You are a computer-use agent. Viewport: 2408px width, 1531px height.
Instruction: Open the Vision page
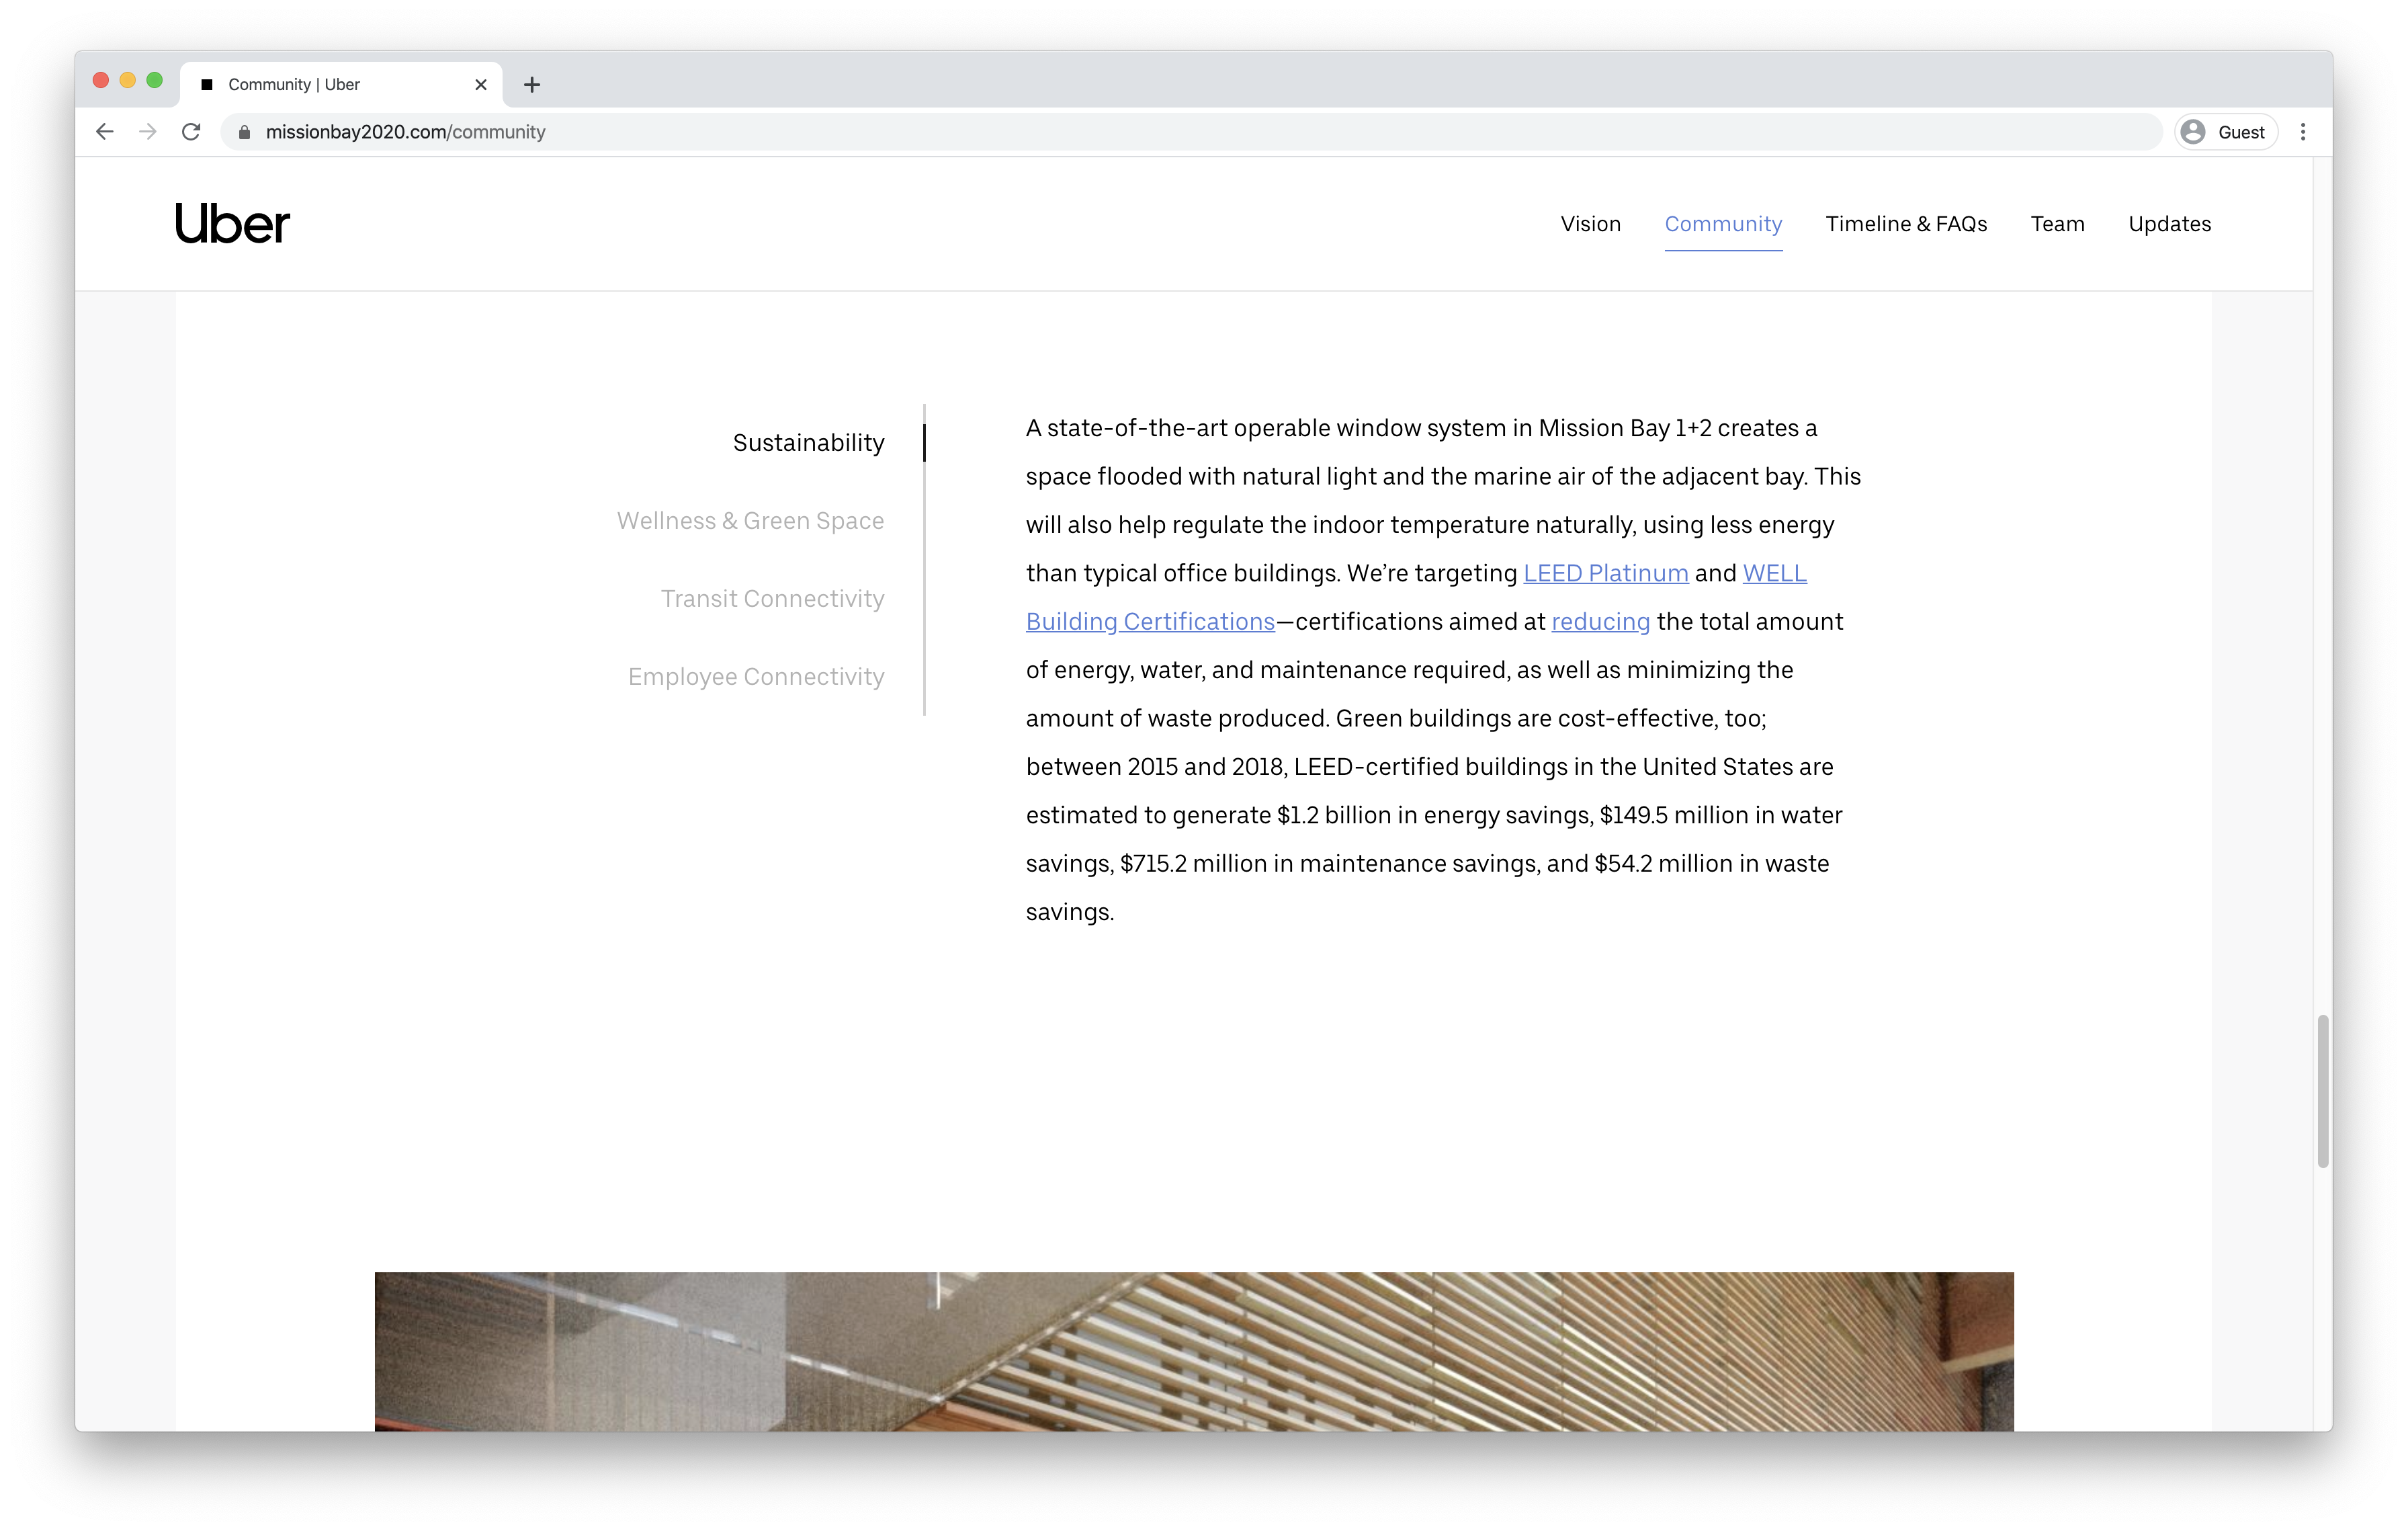tap(1590, 224)
